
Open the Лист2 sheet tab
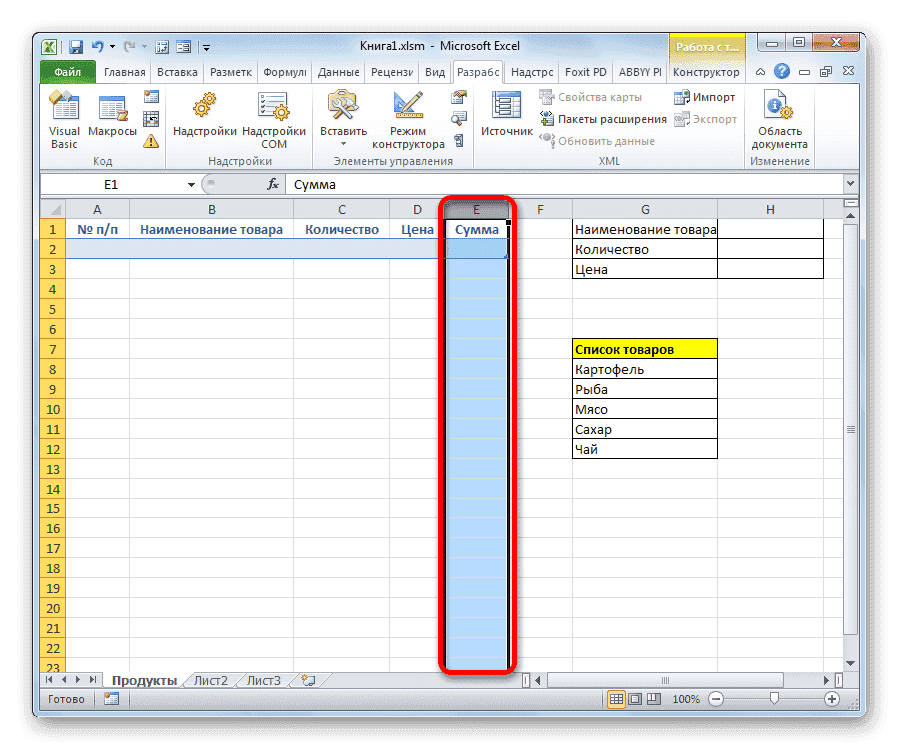[x=210, y=679]
